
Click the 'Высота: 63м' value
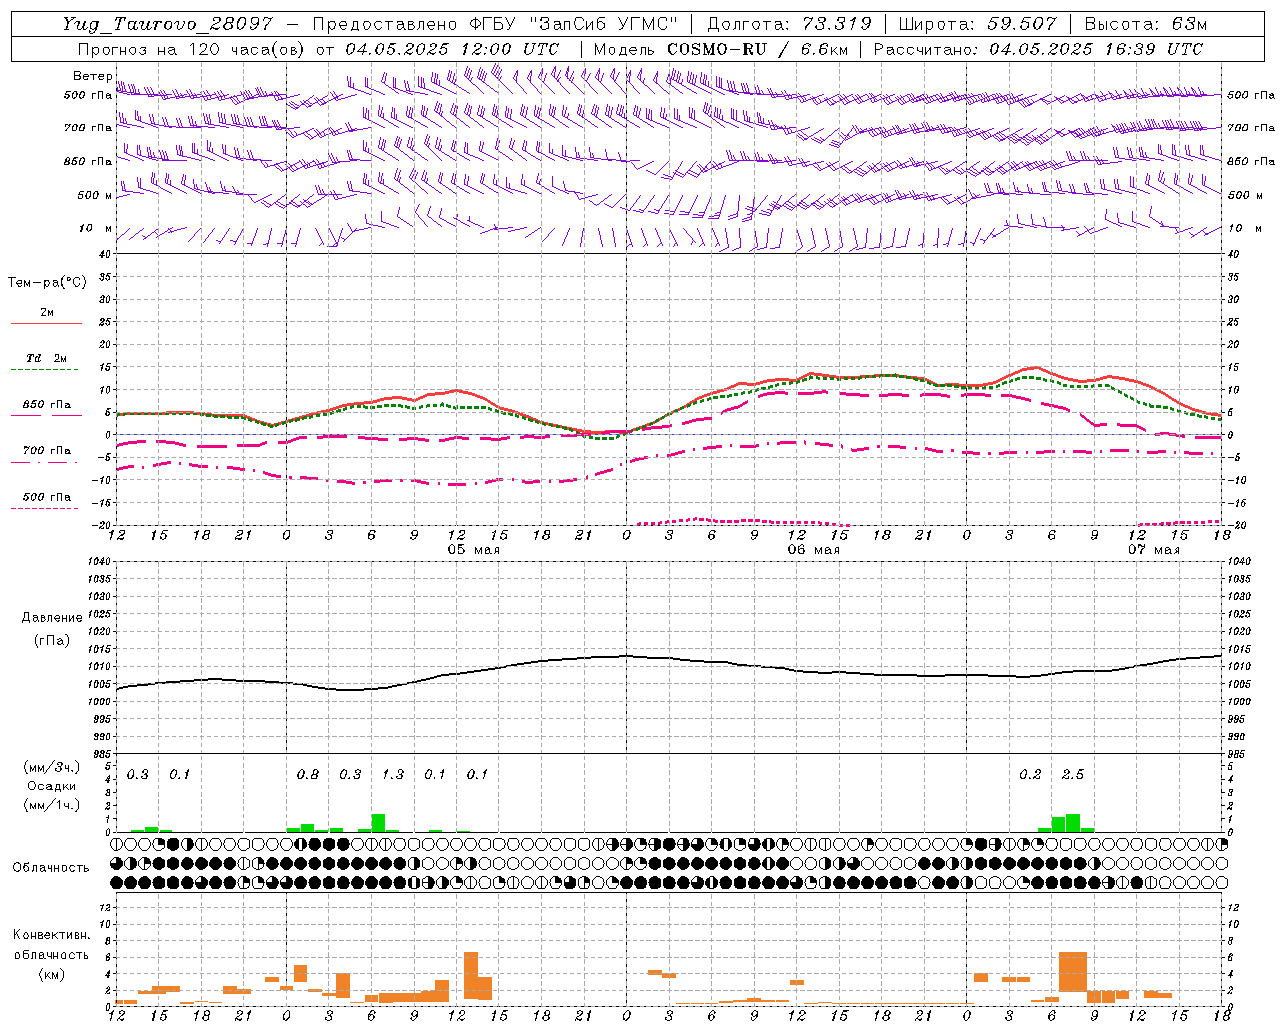[x=1146, y=24]
